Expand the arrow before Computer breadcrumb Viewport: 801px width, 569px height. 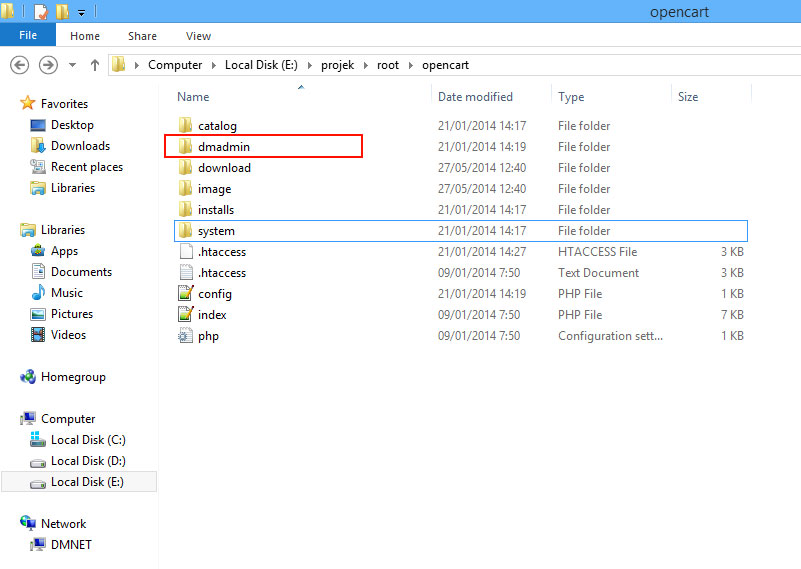point(136,65)
